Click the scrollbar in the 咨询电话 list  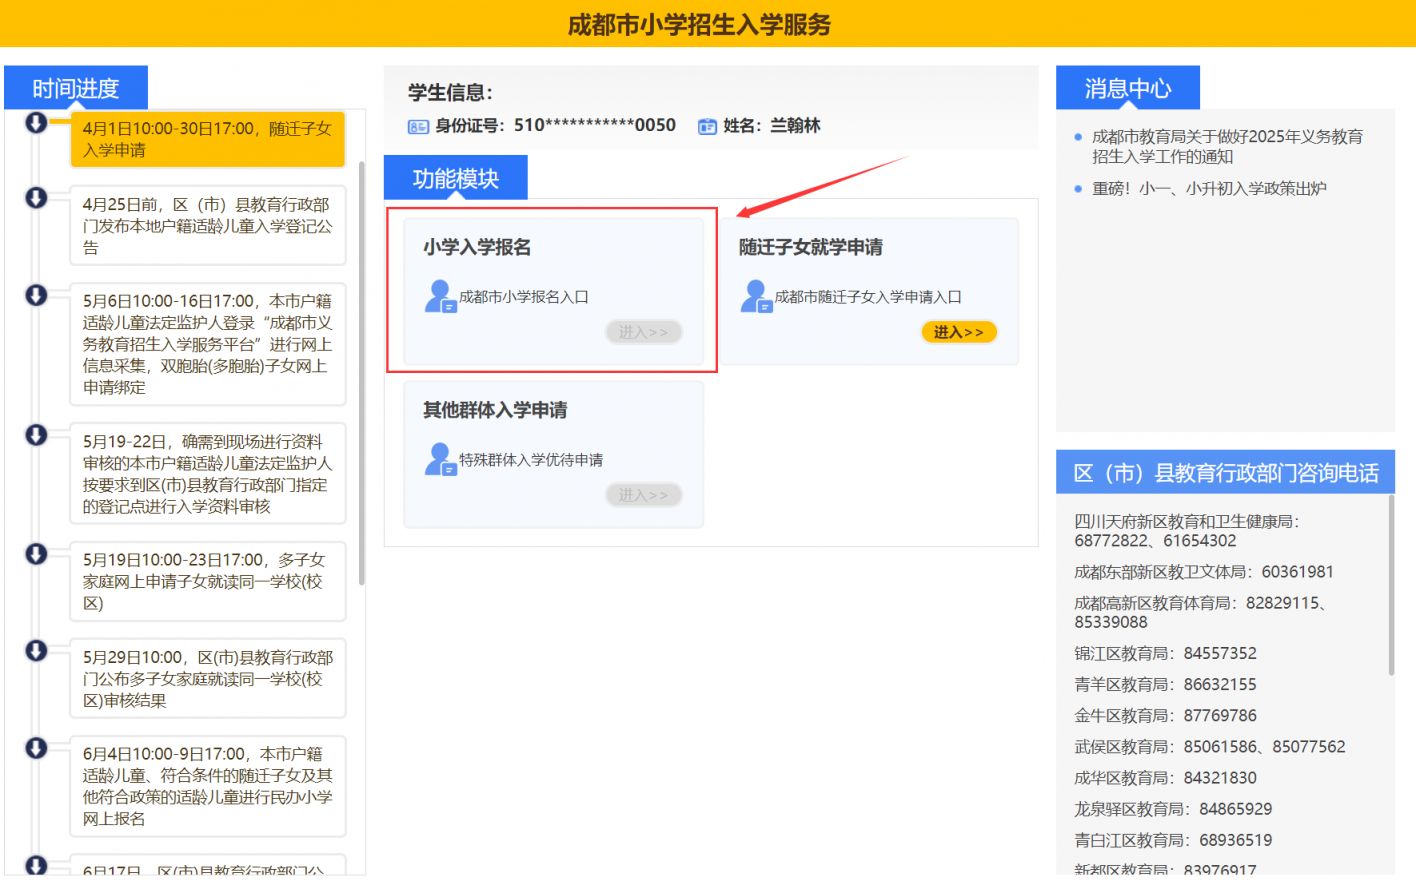1391,585
